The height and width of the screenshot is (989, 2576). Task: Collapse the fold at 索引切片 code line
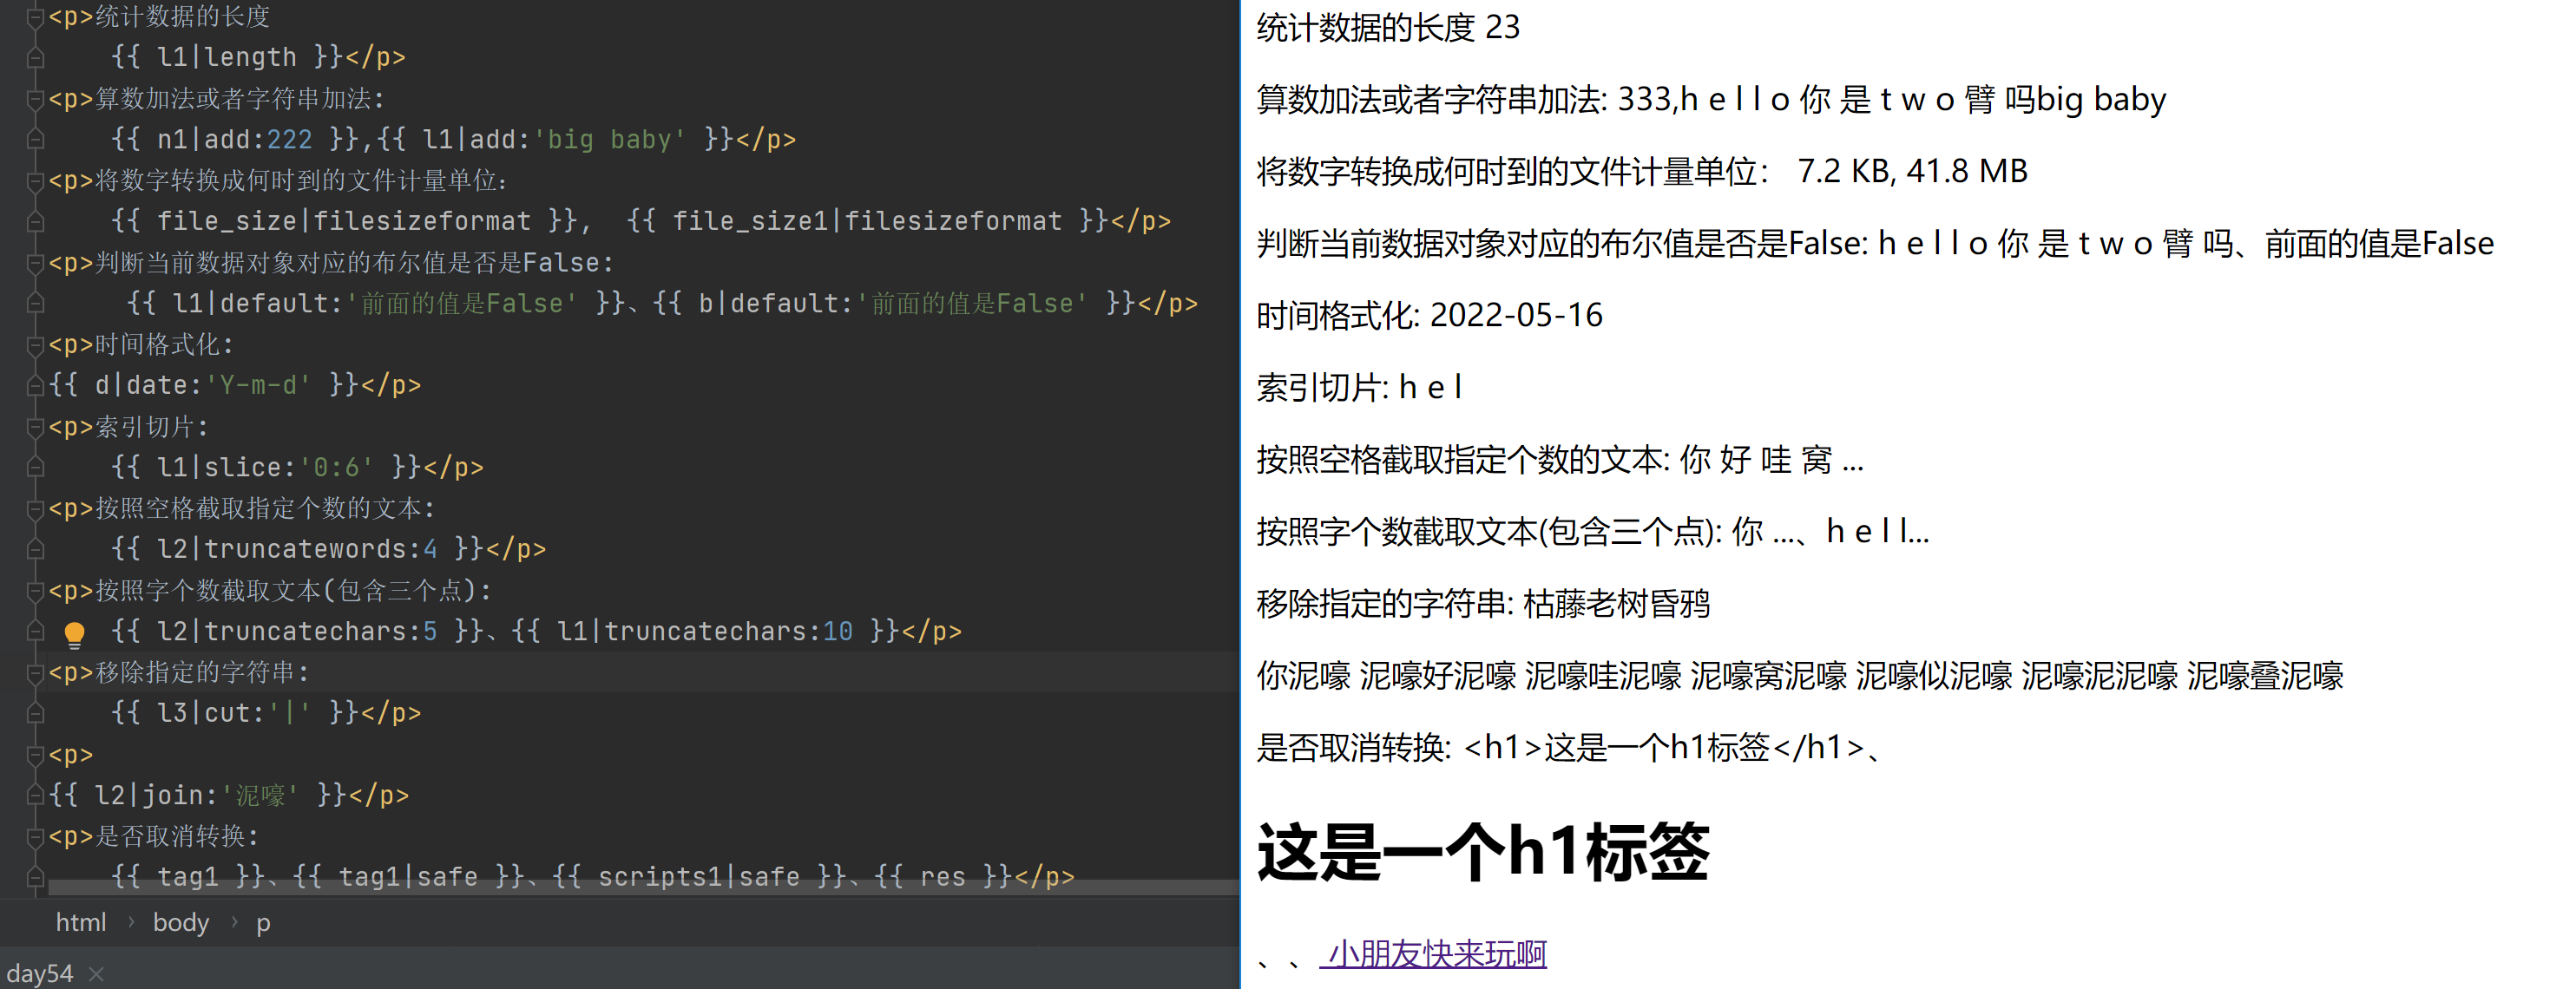tap(35, 427)
